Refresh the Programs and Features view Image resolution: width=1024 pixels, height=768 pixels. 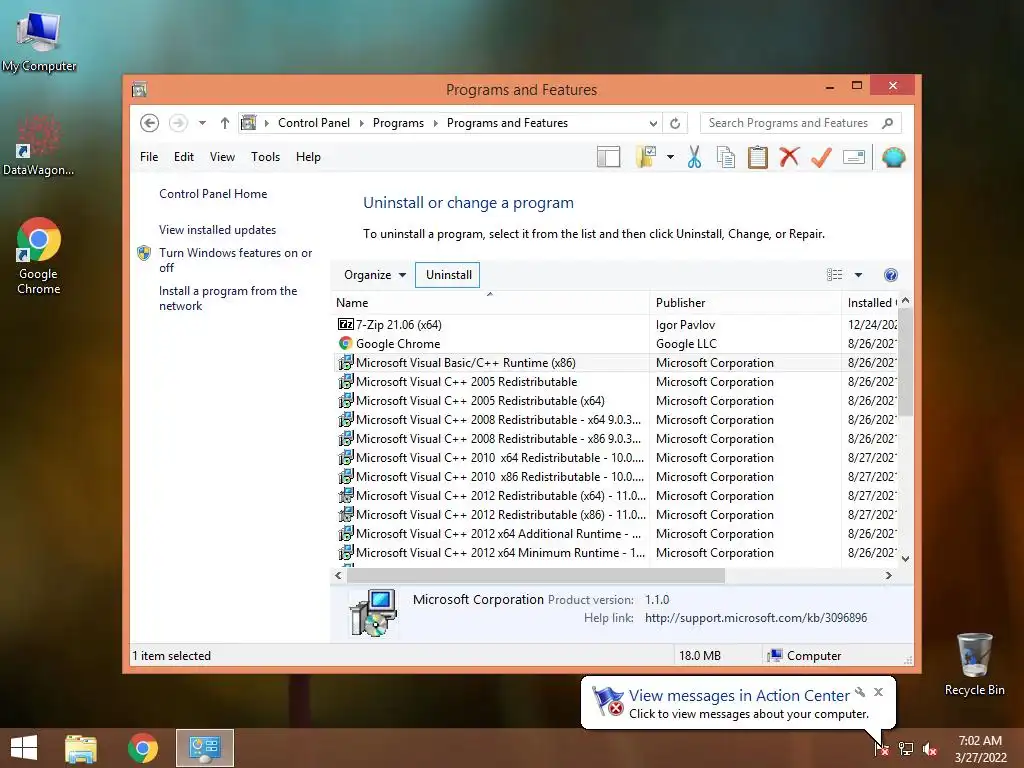675,123
